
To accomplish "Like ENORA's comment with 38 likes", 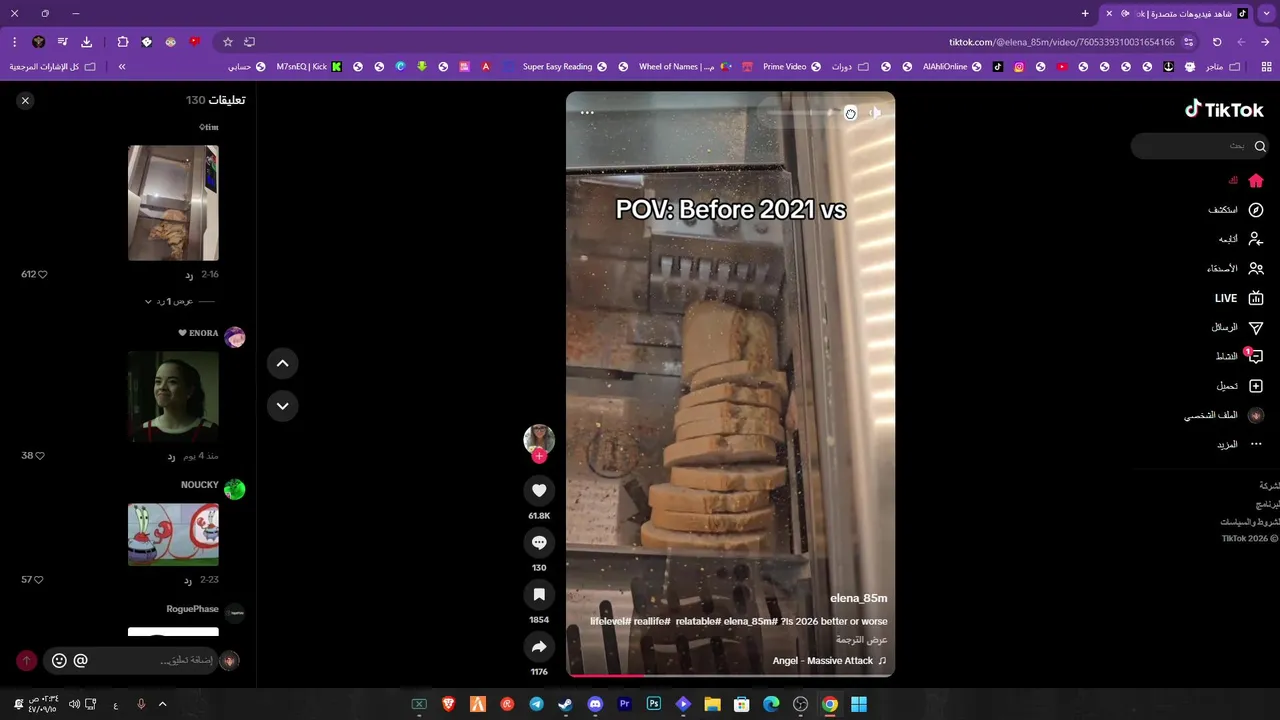I will pos(40,456).
